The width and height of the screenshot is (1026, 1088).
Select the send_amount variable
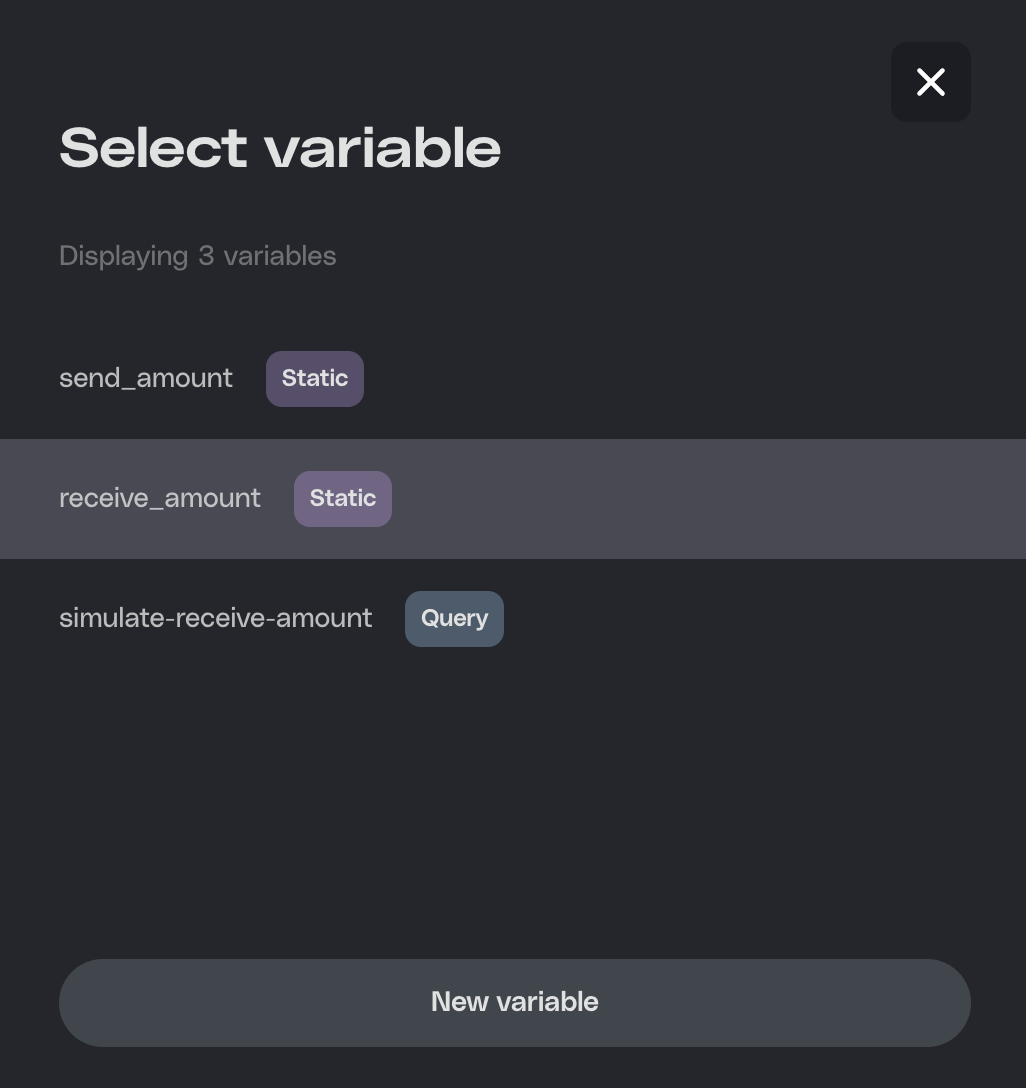(146, 378)
